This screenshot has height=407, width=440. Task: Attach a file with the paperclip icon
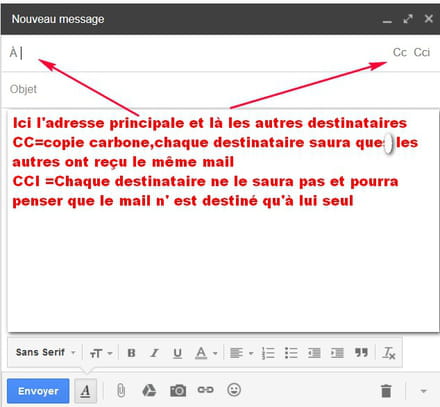(x=121, y=390)
